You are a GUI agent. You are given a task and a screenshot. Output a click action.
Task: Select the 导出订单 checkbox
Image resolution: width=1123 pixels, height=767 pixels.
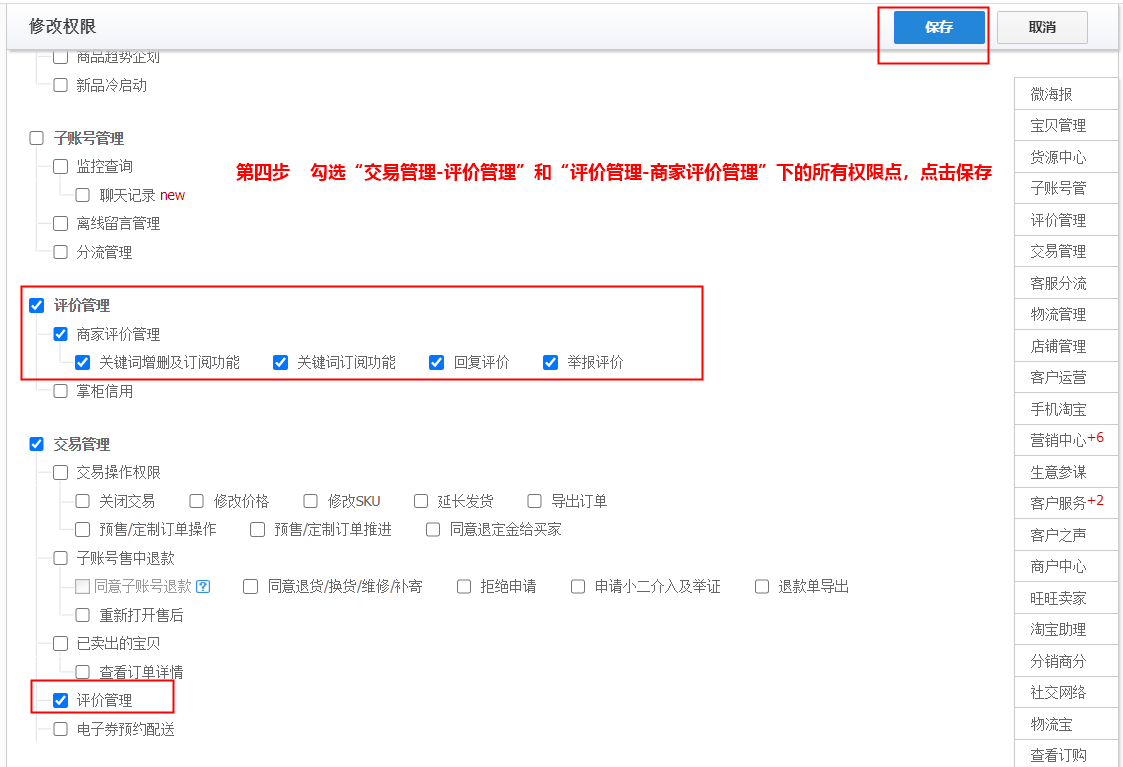[x=535, y=501]
